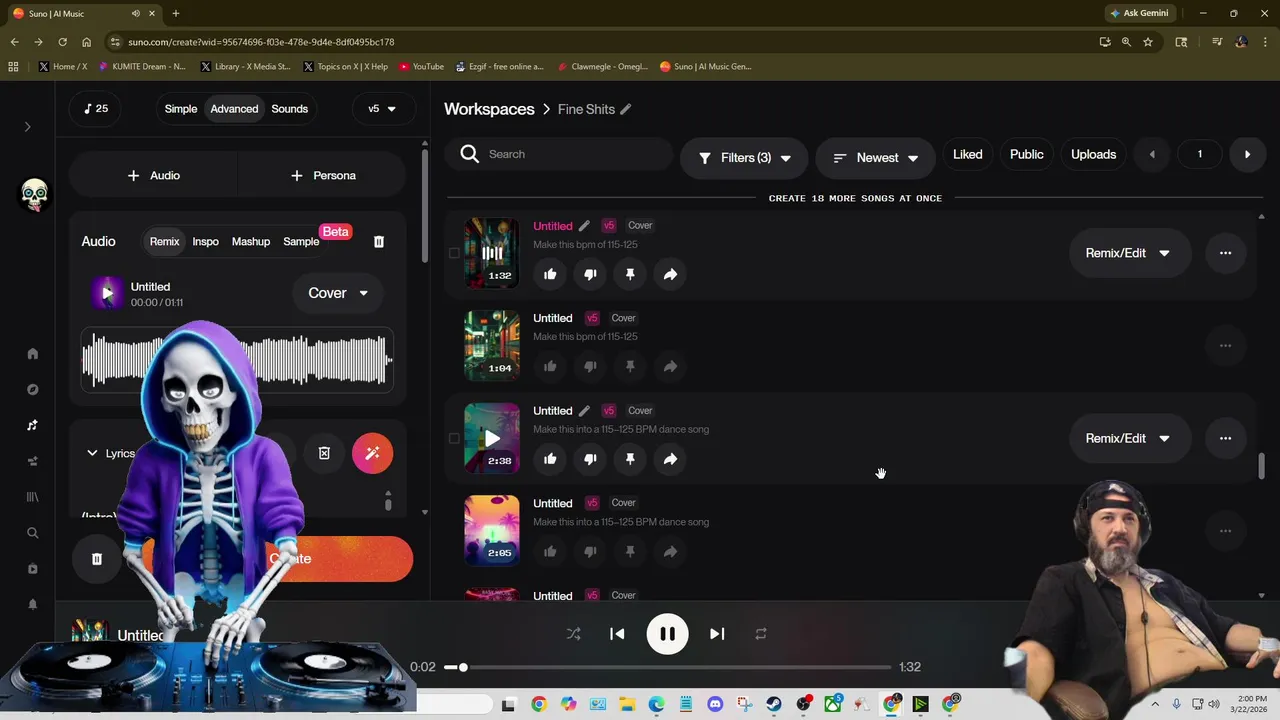
Task: Open the Create music-note icon in sidebar
Action: (x=32, y=425)
